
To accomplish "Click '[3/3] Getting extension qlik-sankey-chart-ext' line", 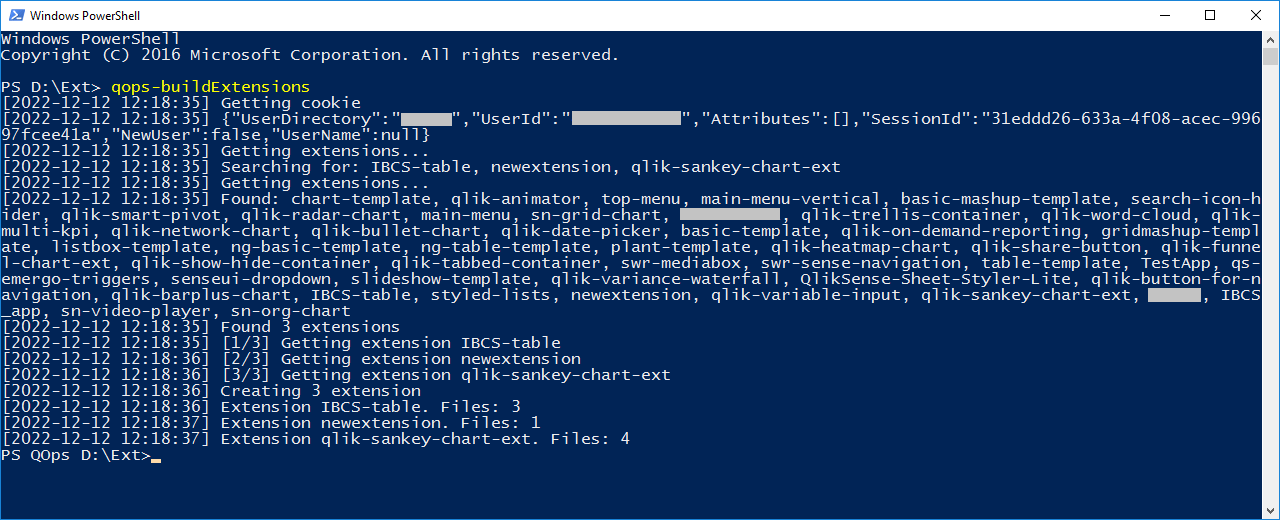I will (x=336, y=375).
